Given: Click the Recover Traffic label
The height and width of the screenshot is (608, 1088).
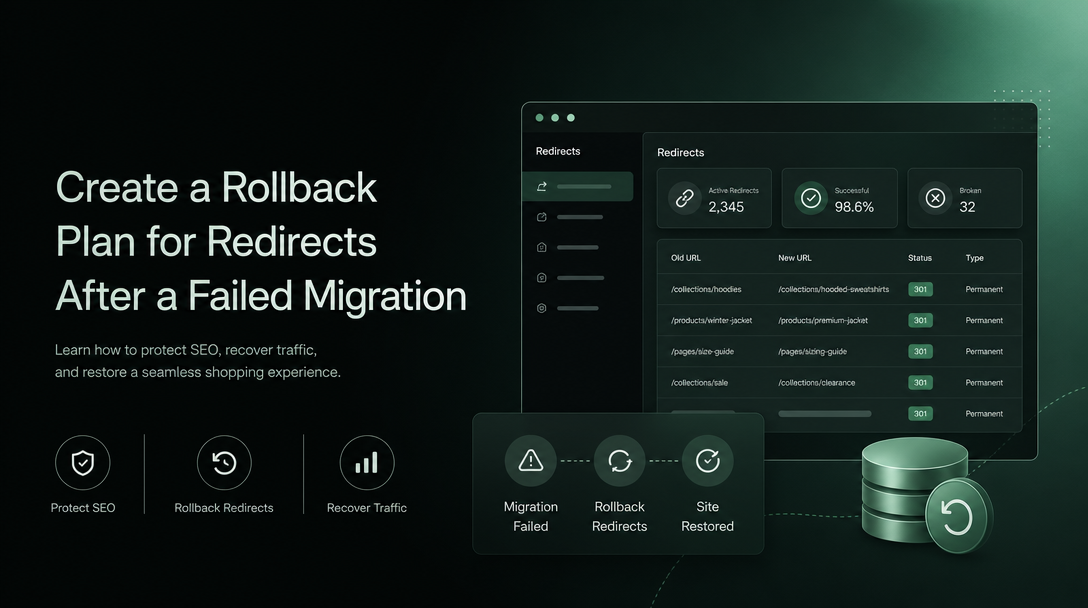Looking at the screenshot, I should [367, 508].
